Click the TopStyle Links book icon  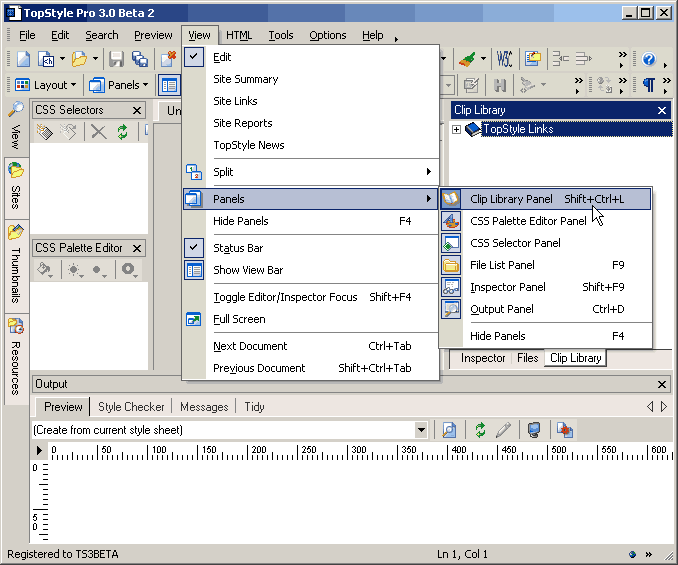pos(473,129)
